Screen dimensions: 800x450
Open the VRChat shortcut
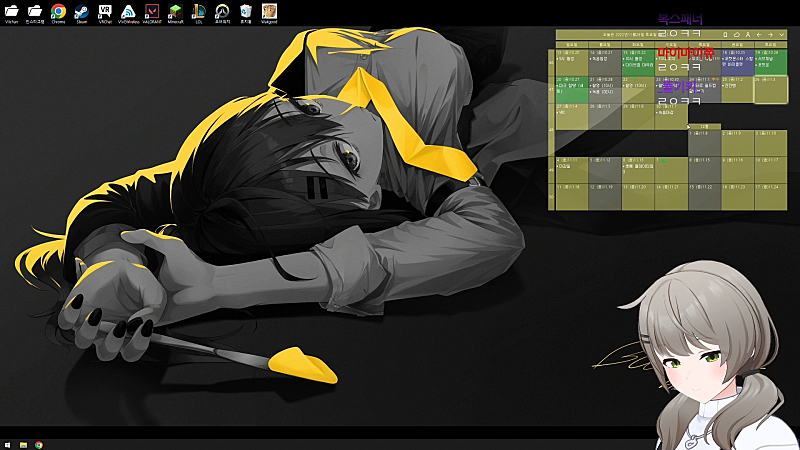point(104,12)
